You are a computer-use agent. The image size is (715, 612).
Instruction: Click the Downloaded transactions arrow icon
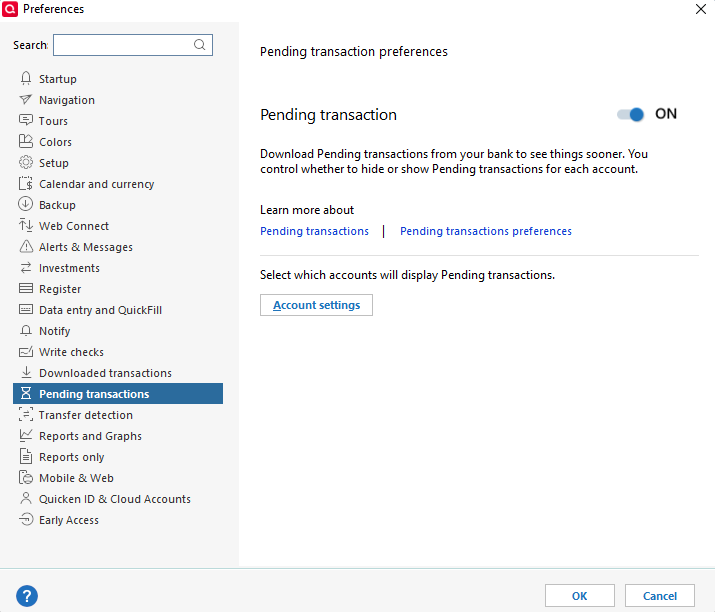coord(26,372)
